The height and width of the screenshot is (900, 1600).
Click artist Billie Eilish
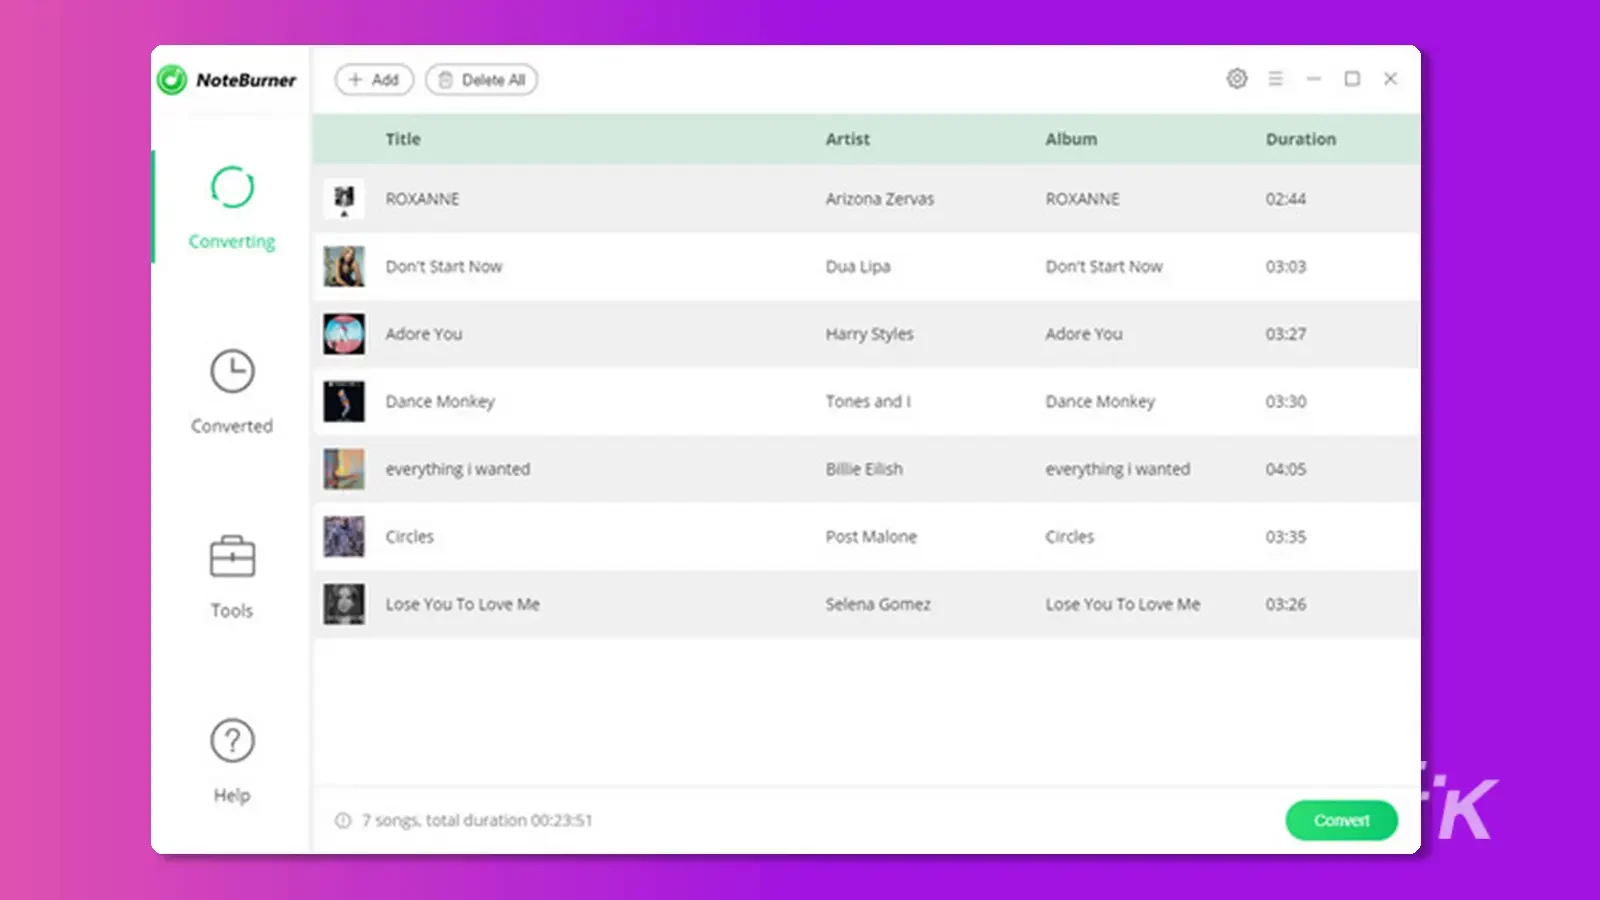coord(864,469)
